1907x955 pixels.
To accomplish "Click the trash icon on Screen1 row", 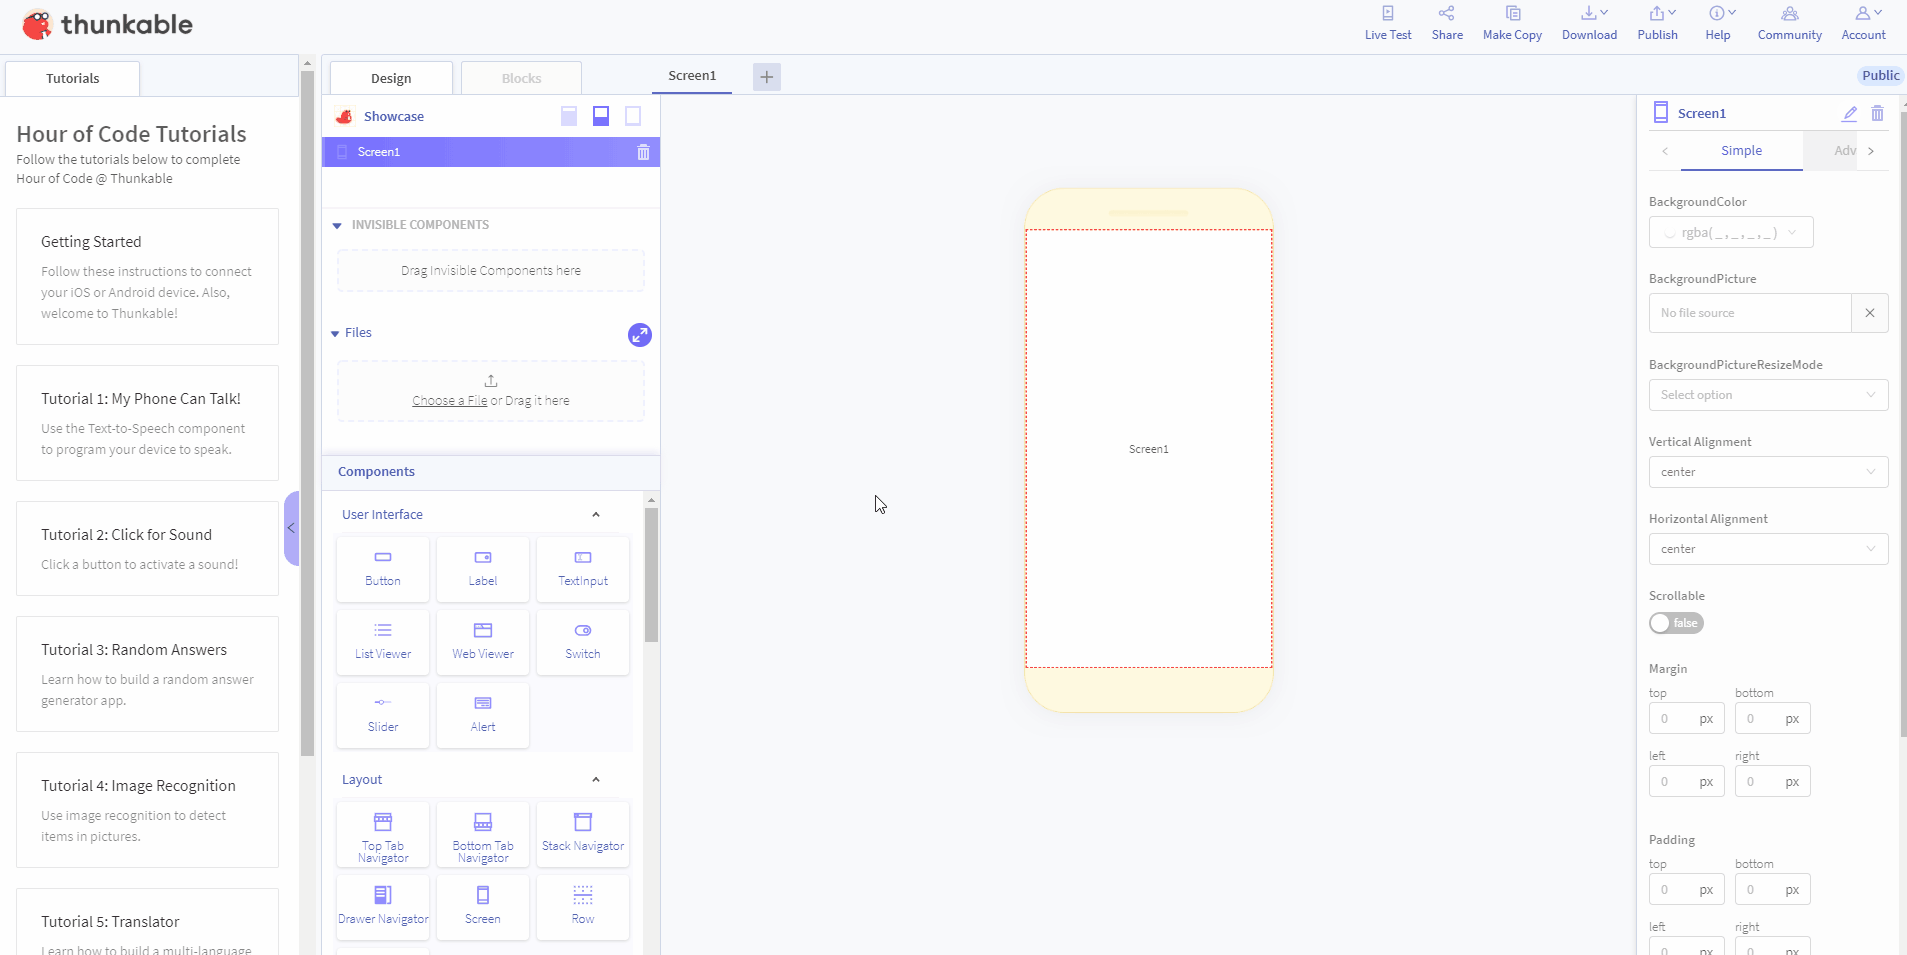I will [643, 152].
